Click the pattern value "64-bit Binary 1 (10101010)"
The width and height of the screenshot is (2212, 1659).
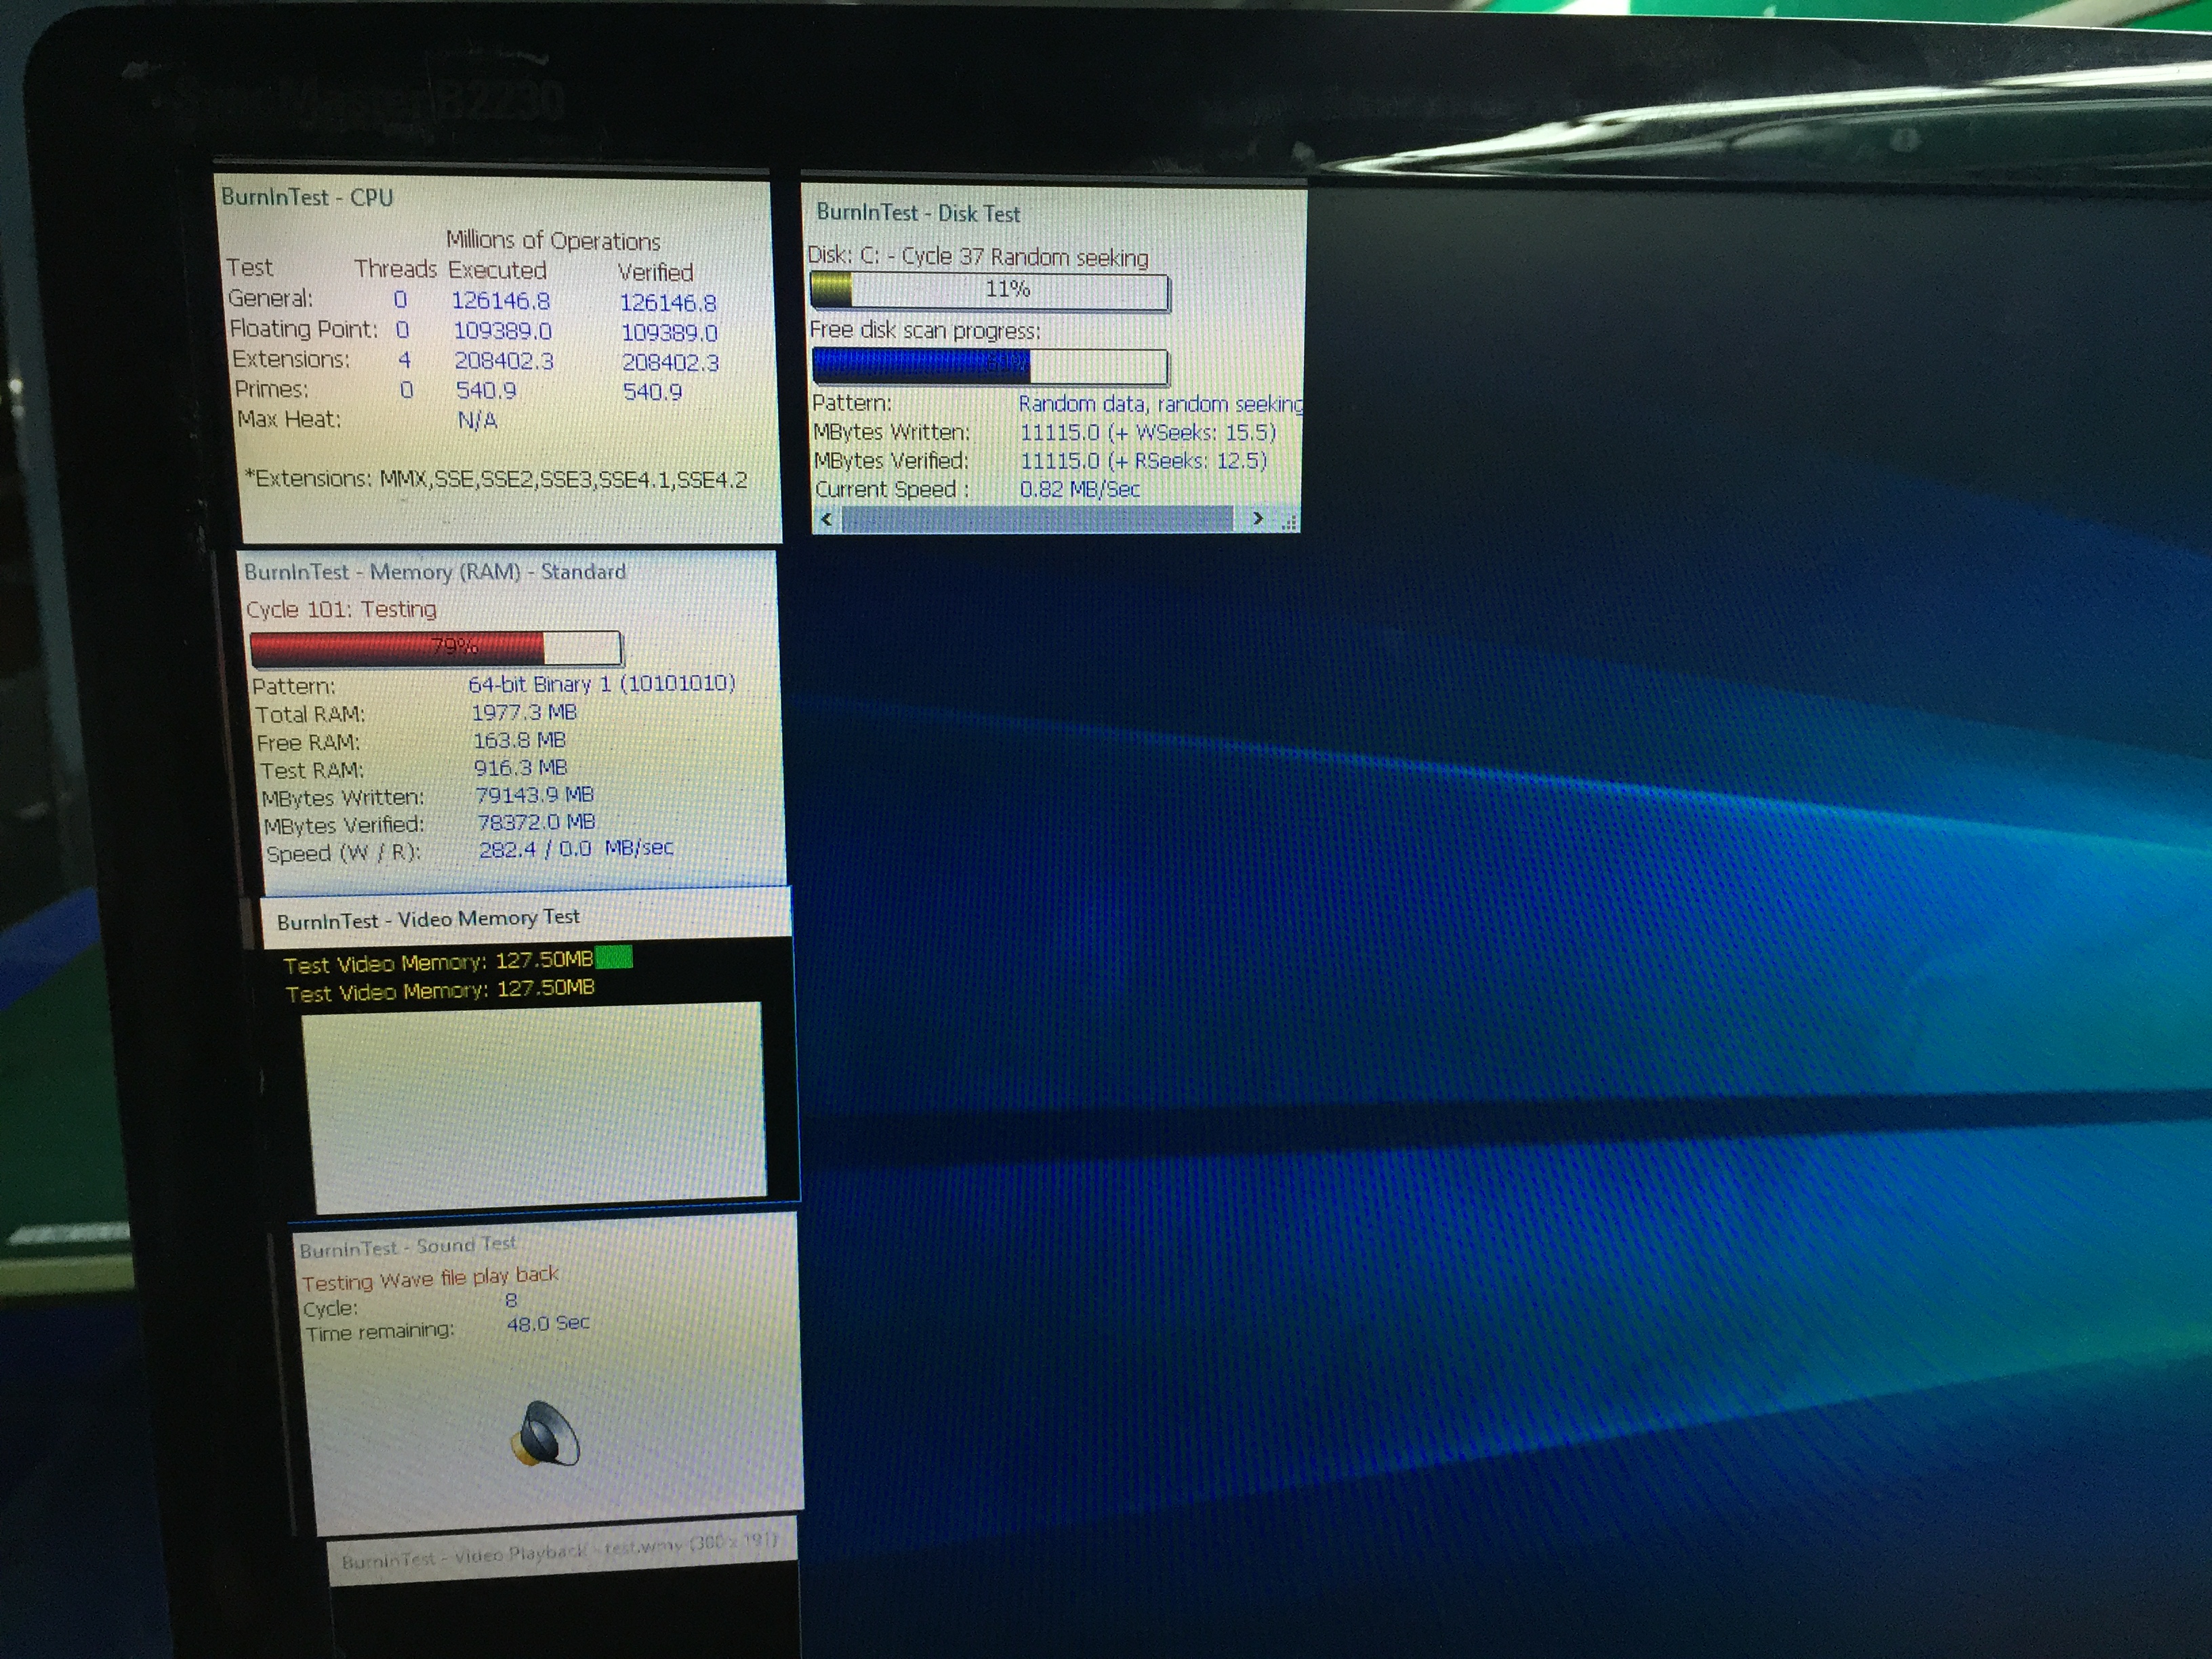pos(602,684)
